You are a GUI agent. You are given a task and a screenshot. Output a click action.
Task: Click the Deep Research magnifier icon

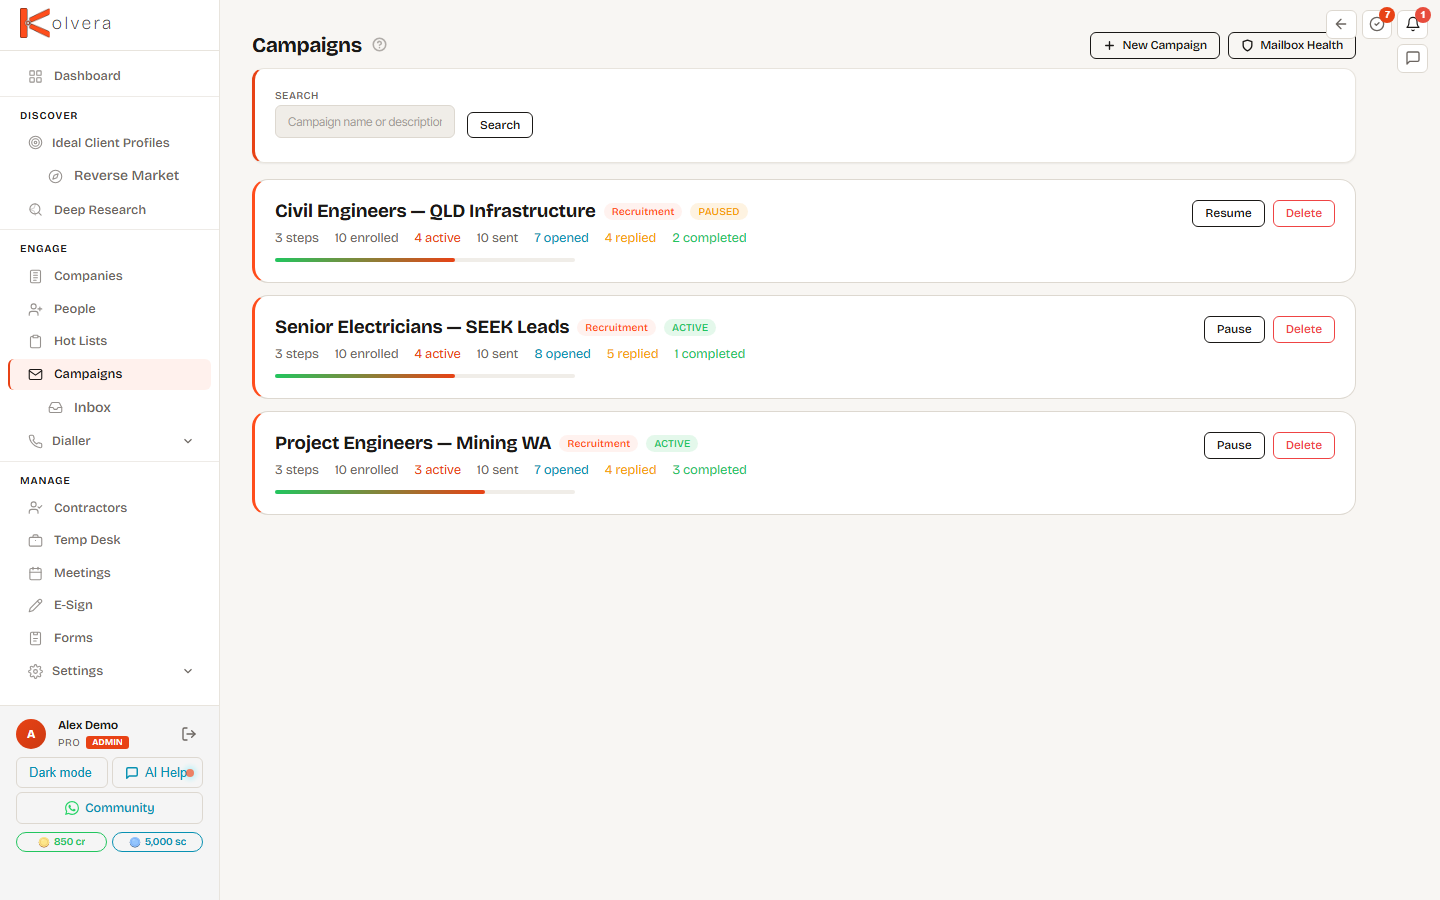[36, 210]
